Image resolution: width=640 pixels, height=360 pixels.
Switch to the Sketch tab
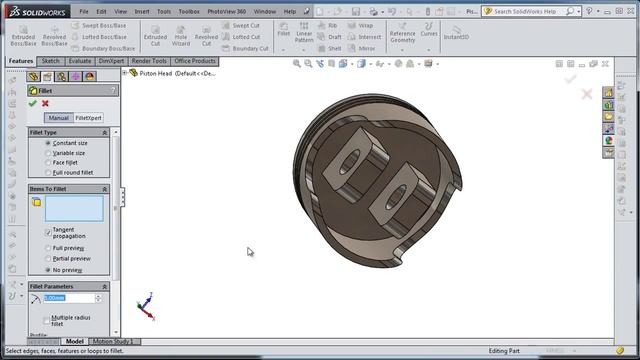[51, 61]
